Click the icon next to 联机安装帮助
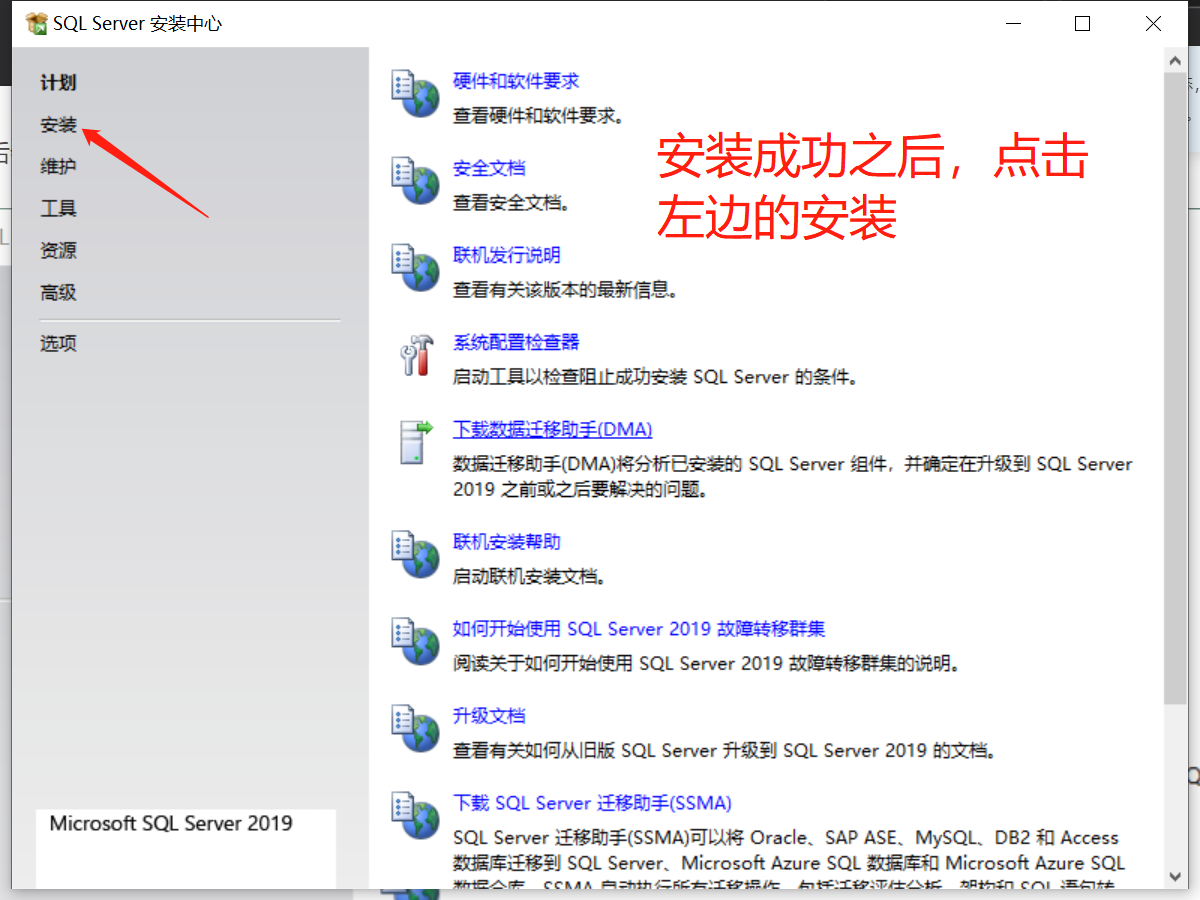The image size is (1200, 900). click(415, 555)
